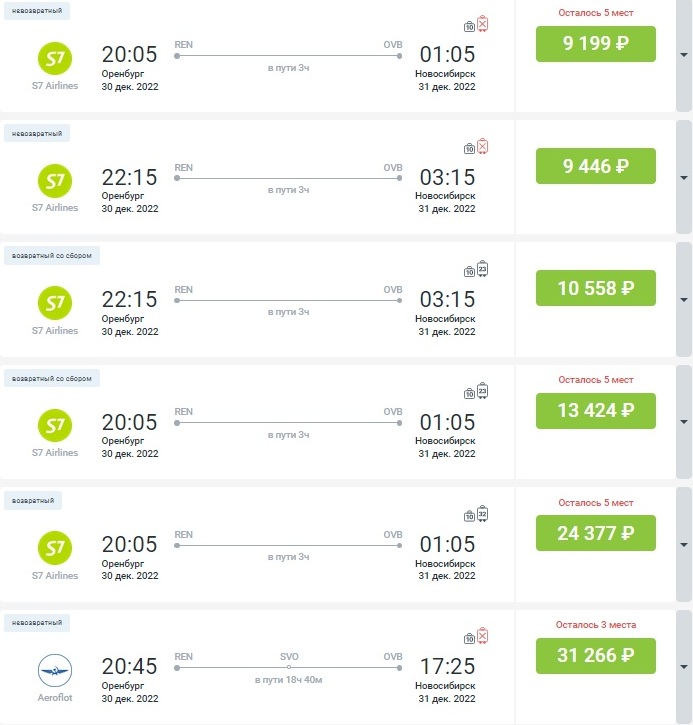Screen dimensions: 693x725
Task: Expand details of the 9 199 ₽ flight
Action: click(684, 55)
